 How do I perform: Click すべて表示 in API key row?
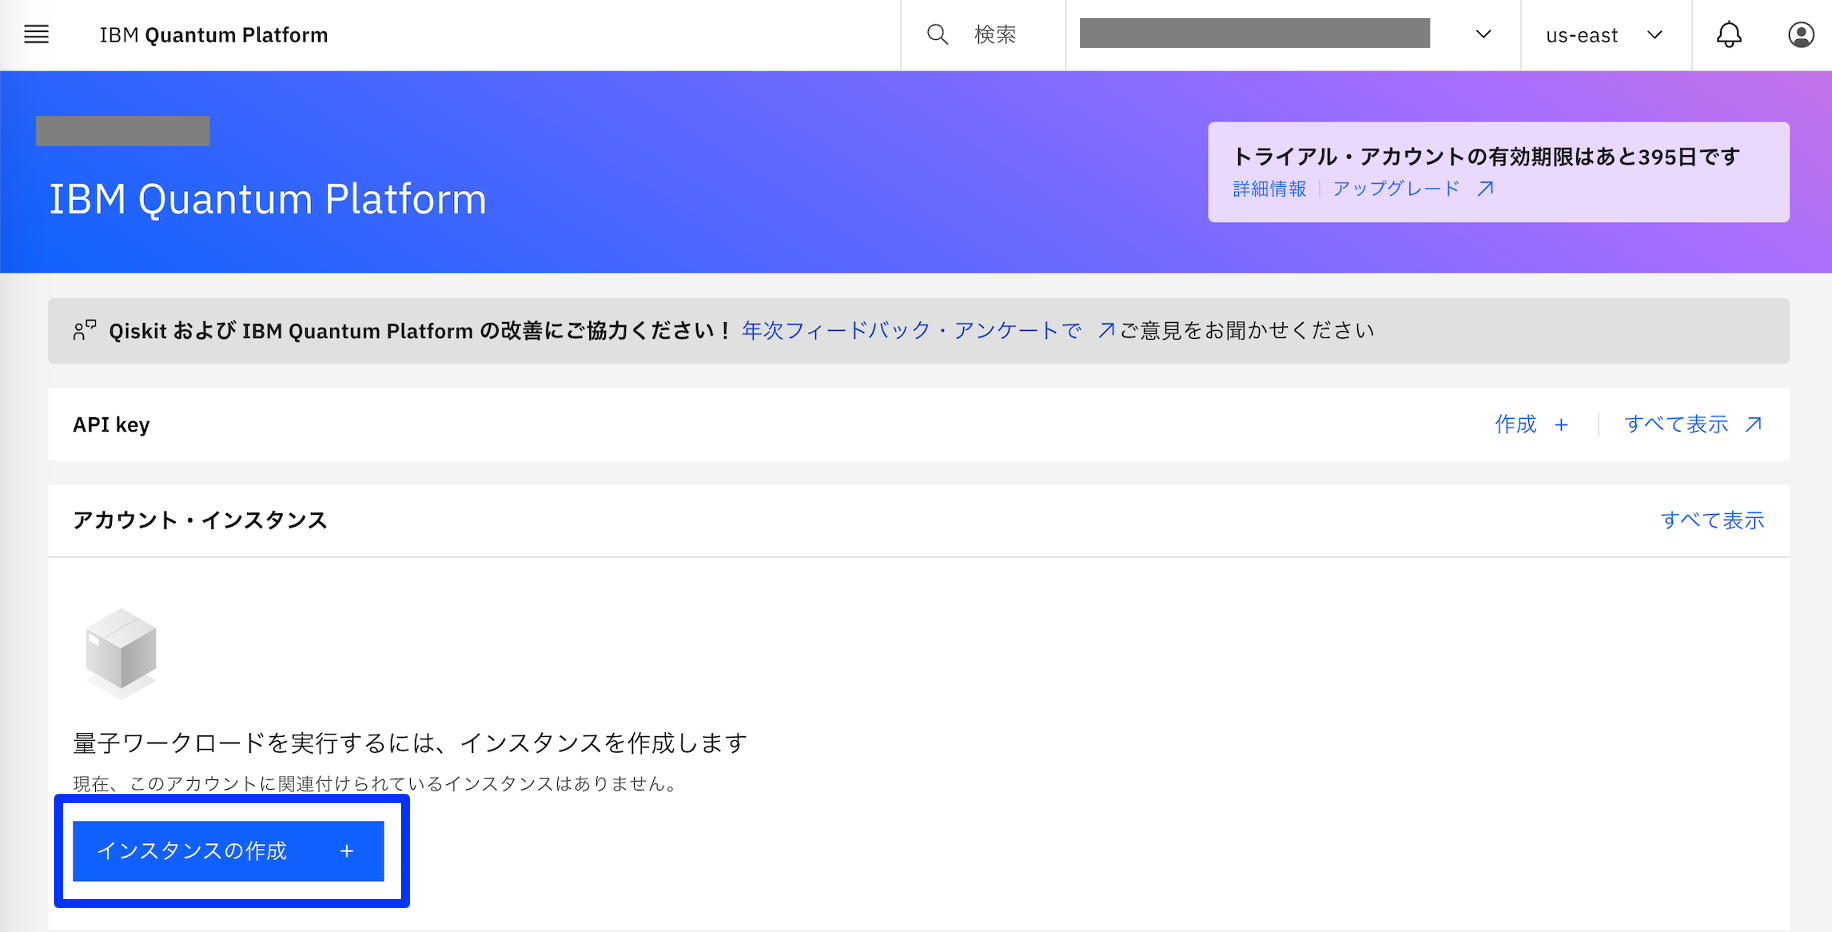1693,425
